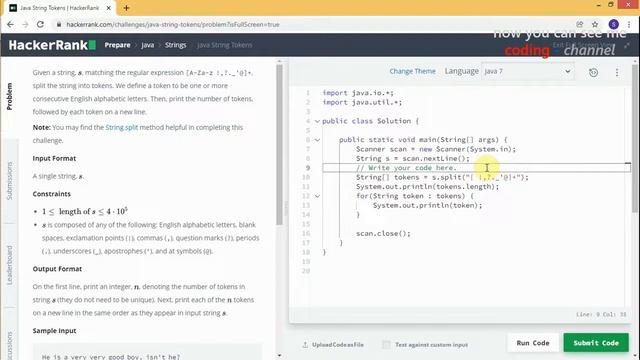Viewport: 640px width, 360px height.
Task: Collapse the main method fold arrow
Action: pyautogui.click(x=317, y=140)
